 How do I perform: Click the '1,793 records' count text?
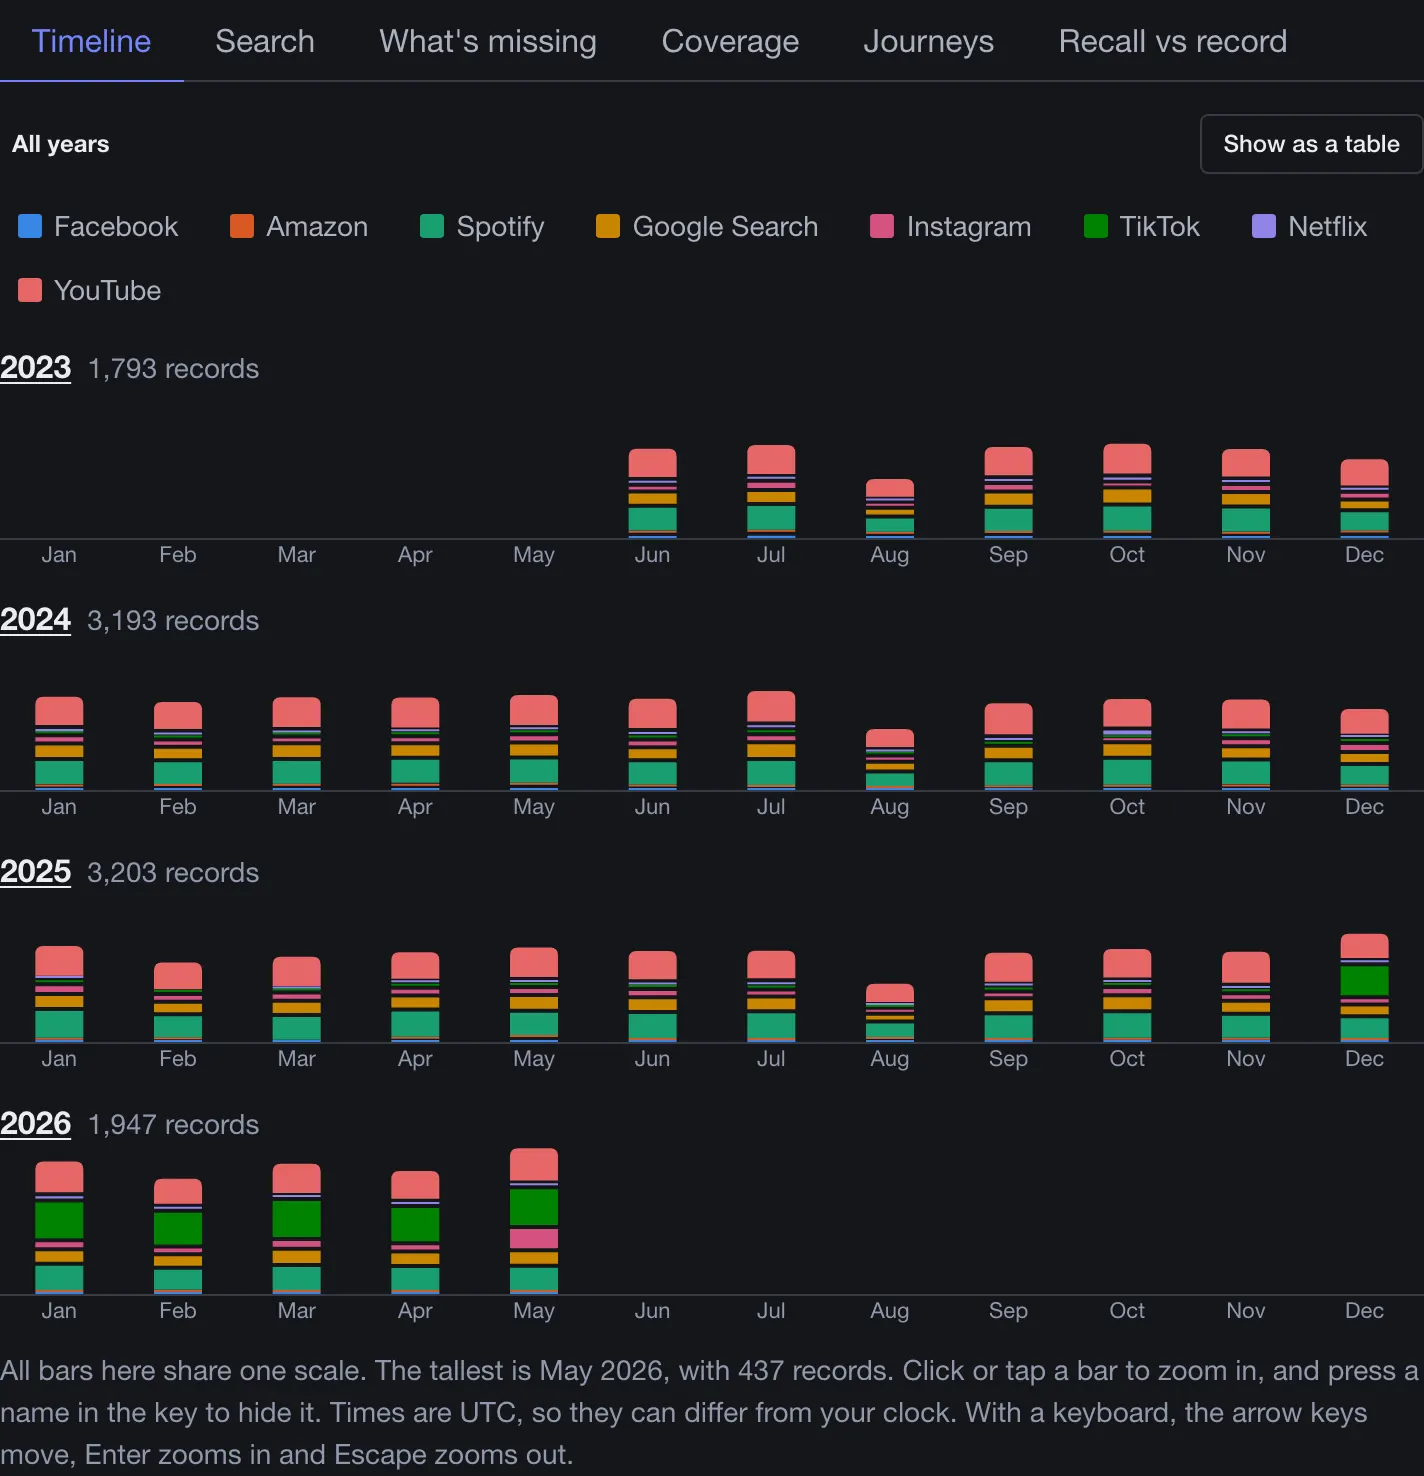pyautogui.click(x=173, y=369)
